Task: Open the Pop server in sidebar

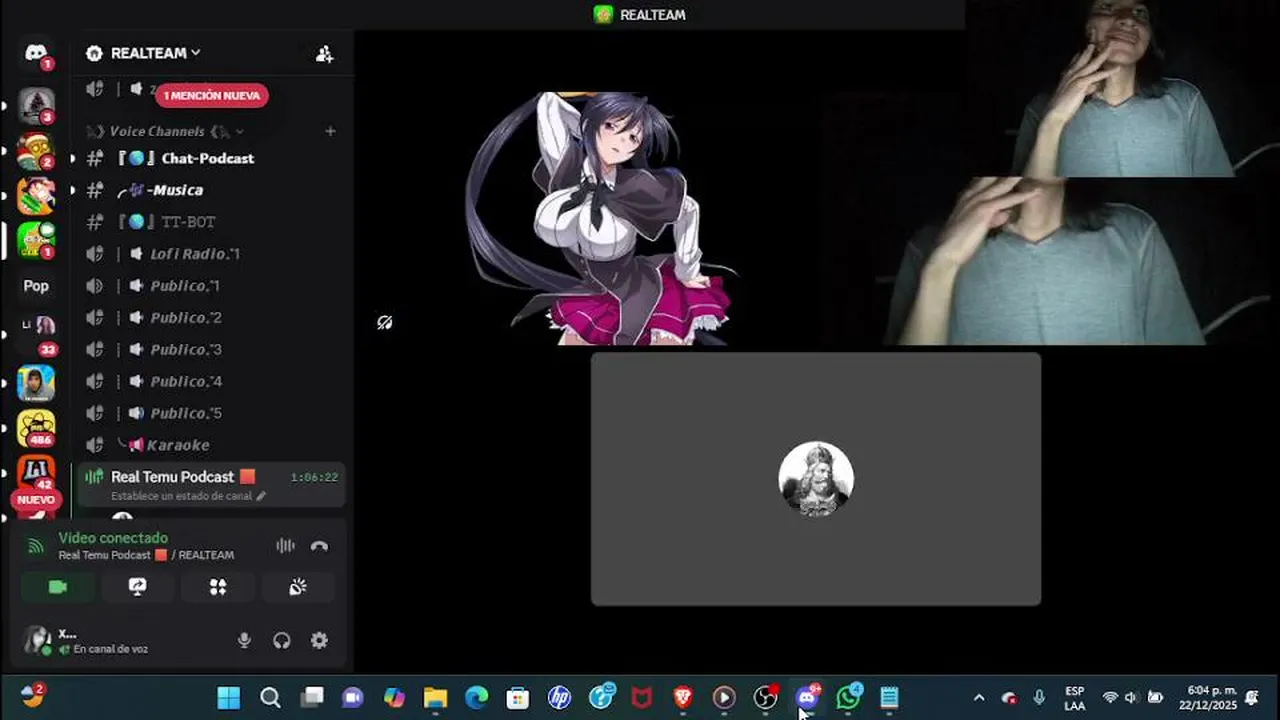Action: point(36,286)
